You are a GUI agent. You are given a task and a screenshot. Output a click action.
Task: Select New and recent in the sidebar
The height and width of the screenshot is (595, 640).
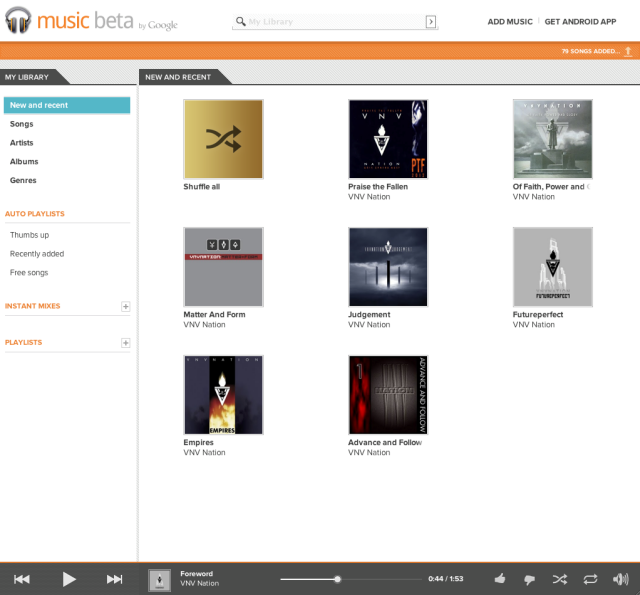point(67,105)
